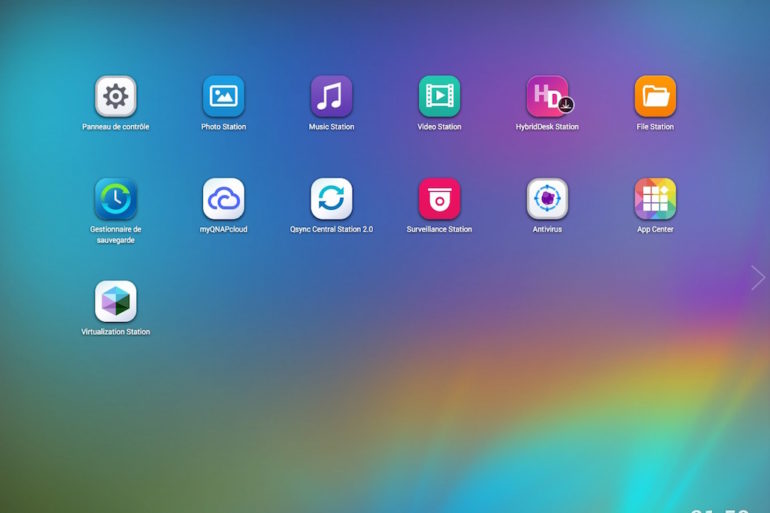The image size is (770, 513).
Task: Click the "File Station" label text
Action: (655, 127)
